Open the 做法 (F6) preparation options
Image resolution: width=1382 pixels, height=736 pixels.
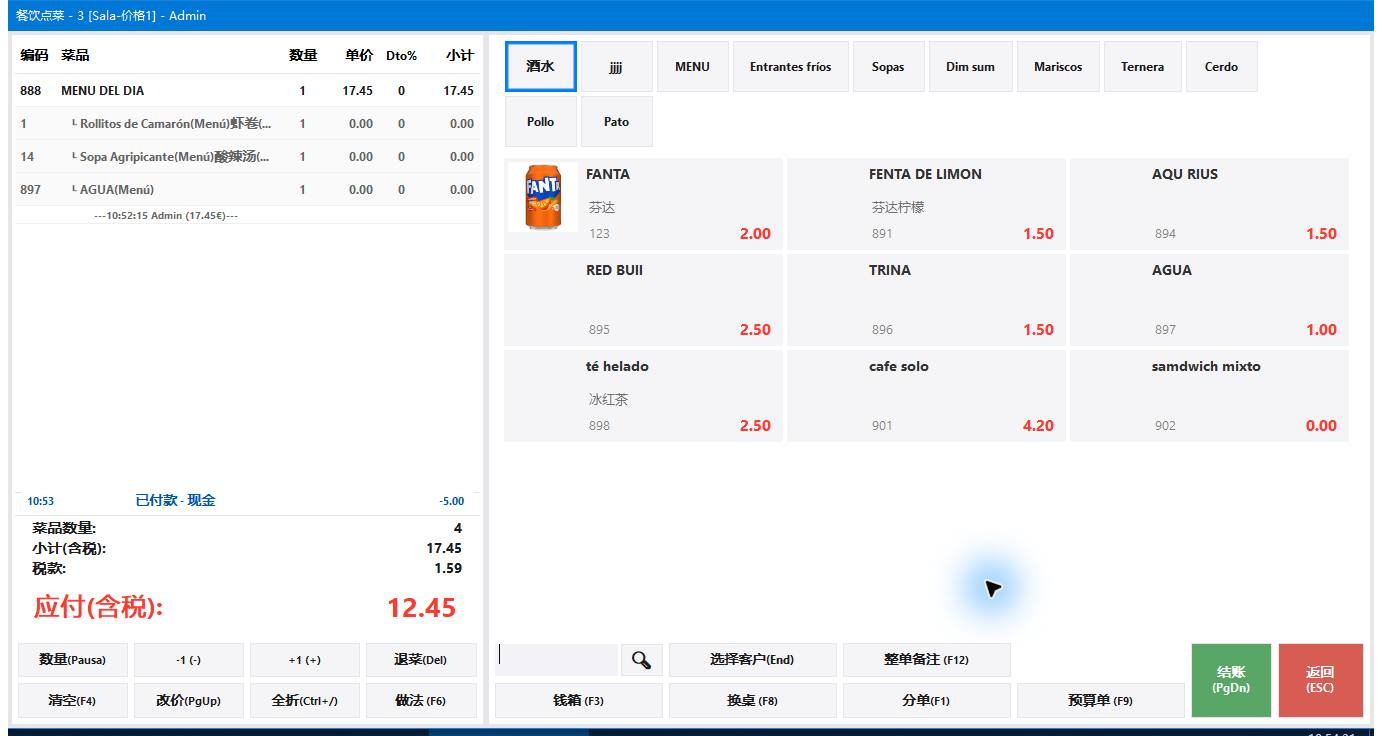click(x=421, y=701)
